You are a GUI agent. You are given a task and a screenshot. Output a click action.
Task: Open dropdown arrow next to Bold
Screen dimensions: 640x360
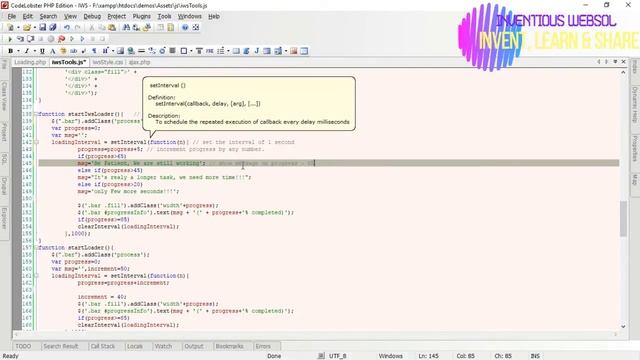(x=18, y=51)
